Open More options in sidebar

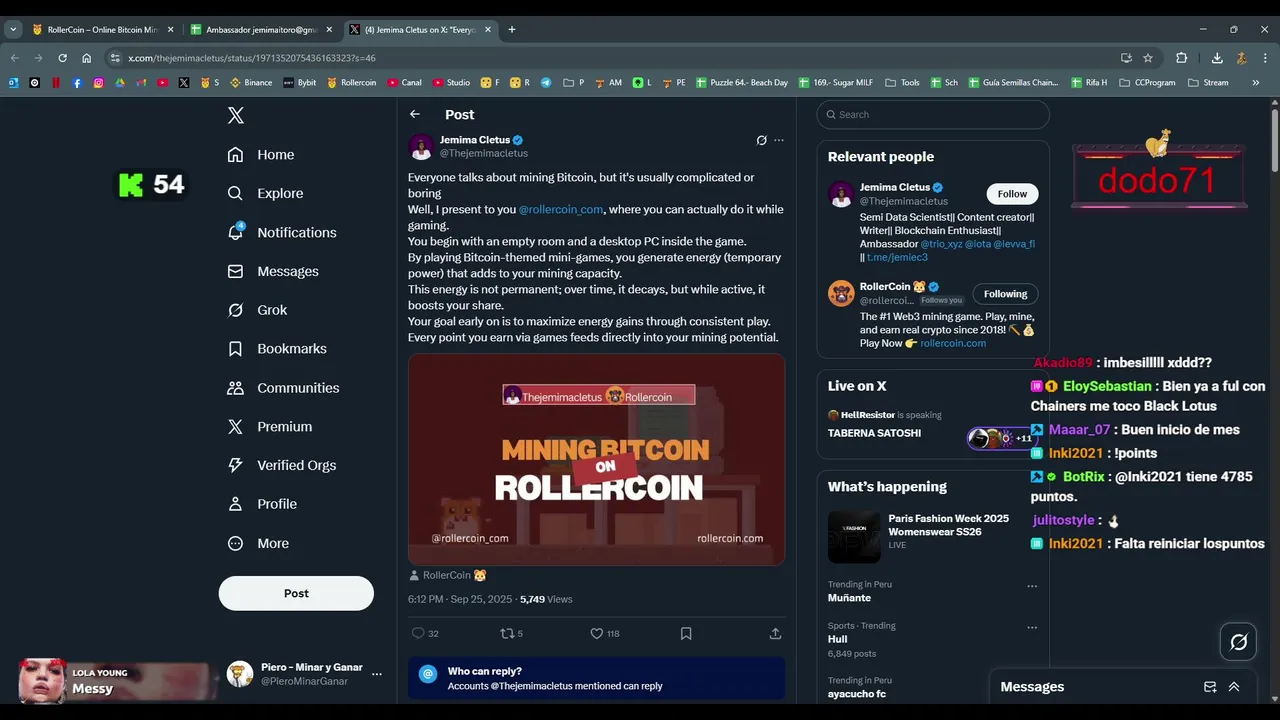[x=258, y=543]
